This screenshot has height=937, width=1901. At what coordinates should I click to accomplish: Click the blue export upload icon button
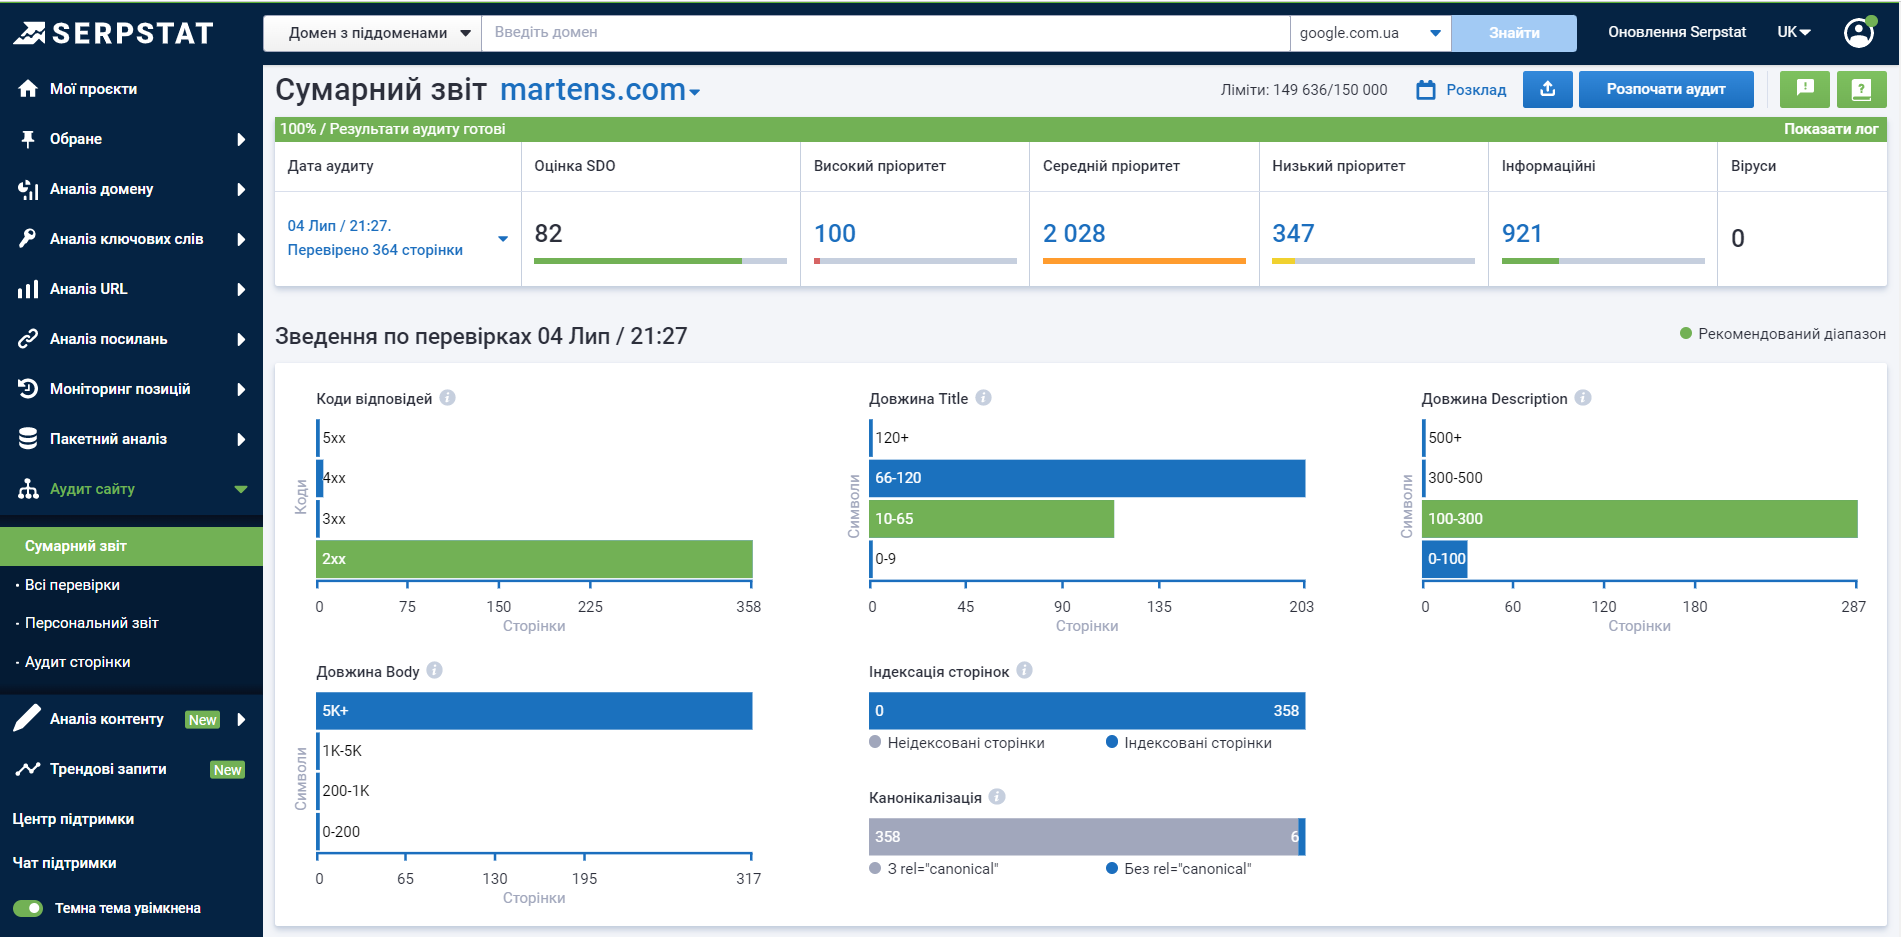click(1547, 89)
